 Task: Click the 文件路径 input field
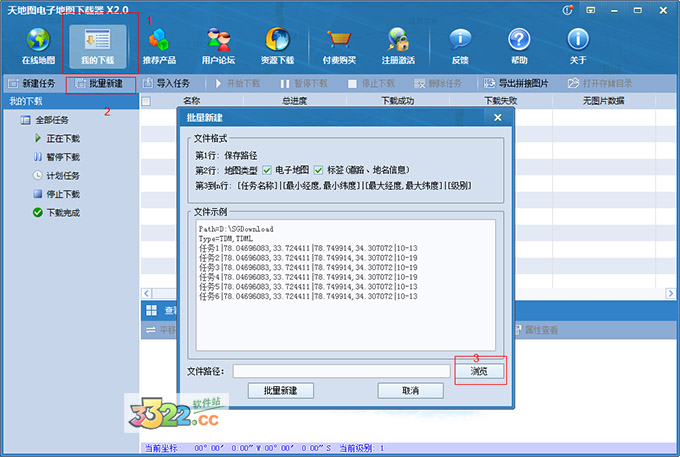pos(341,371)
